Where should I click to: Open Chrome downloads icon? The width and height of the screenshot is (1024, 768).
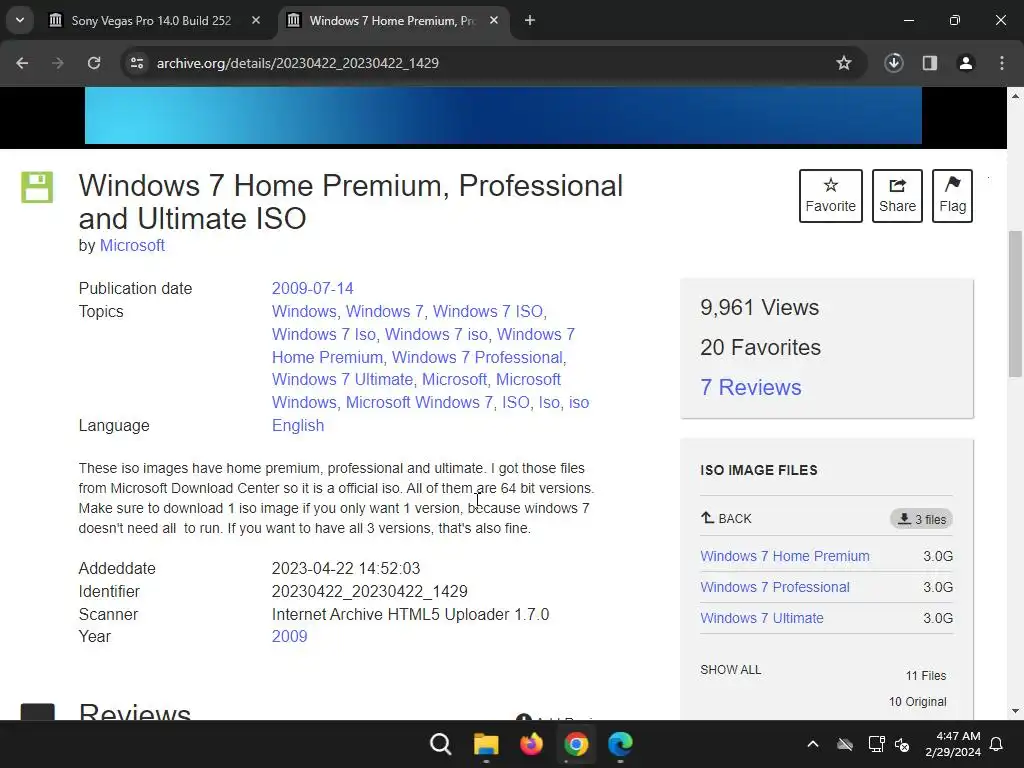tap(894, 63)
